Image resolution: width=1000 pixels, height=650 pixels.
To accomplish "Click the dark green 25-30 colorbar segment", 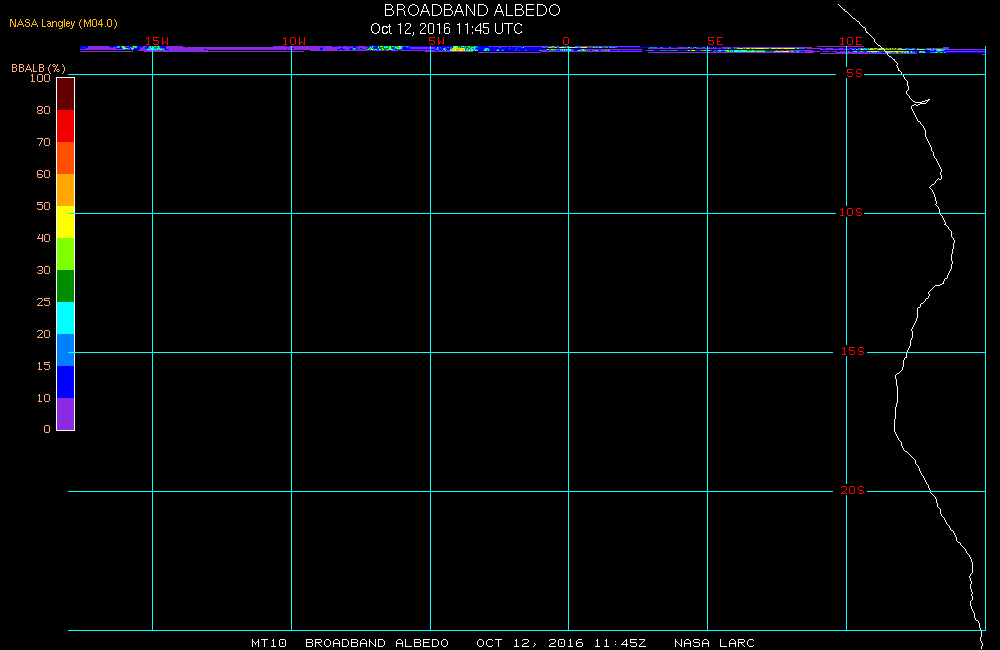I will pyautogui.click(x=66, y=286).
